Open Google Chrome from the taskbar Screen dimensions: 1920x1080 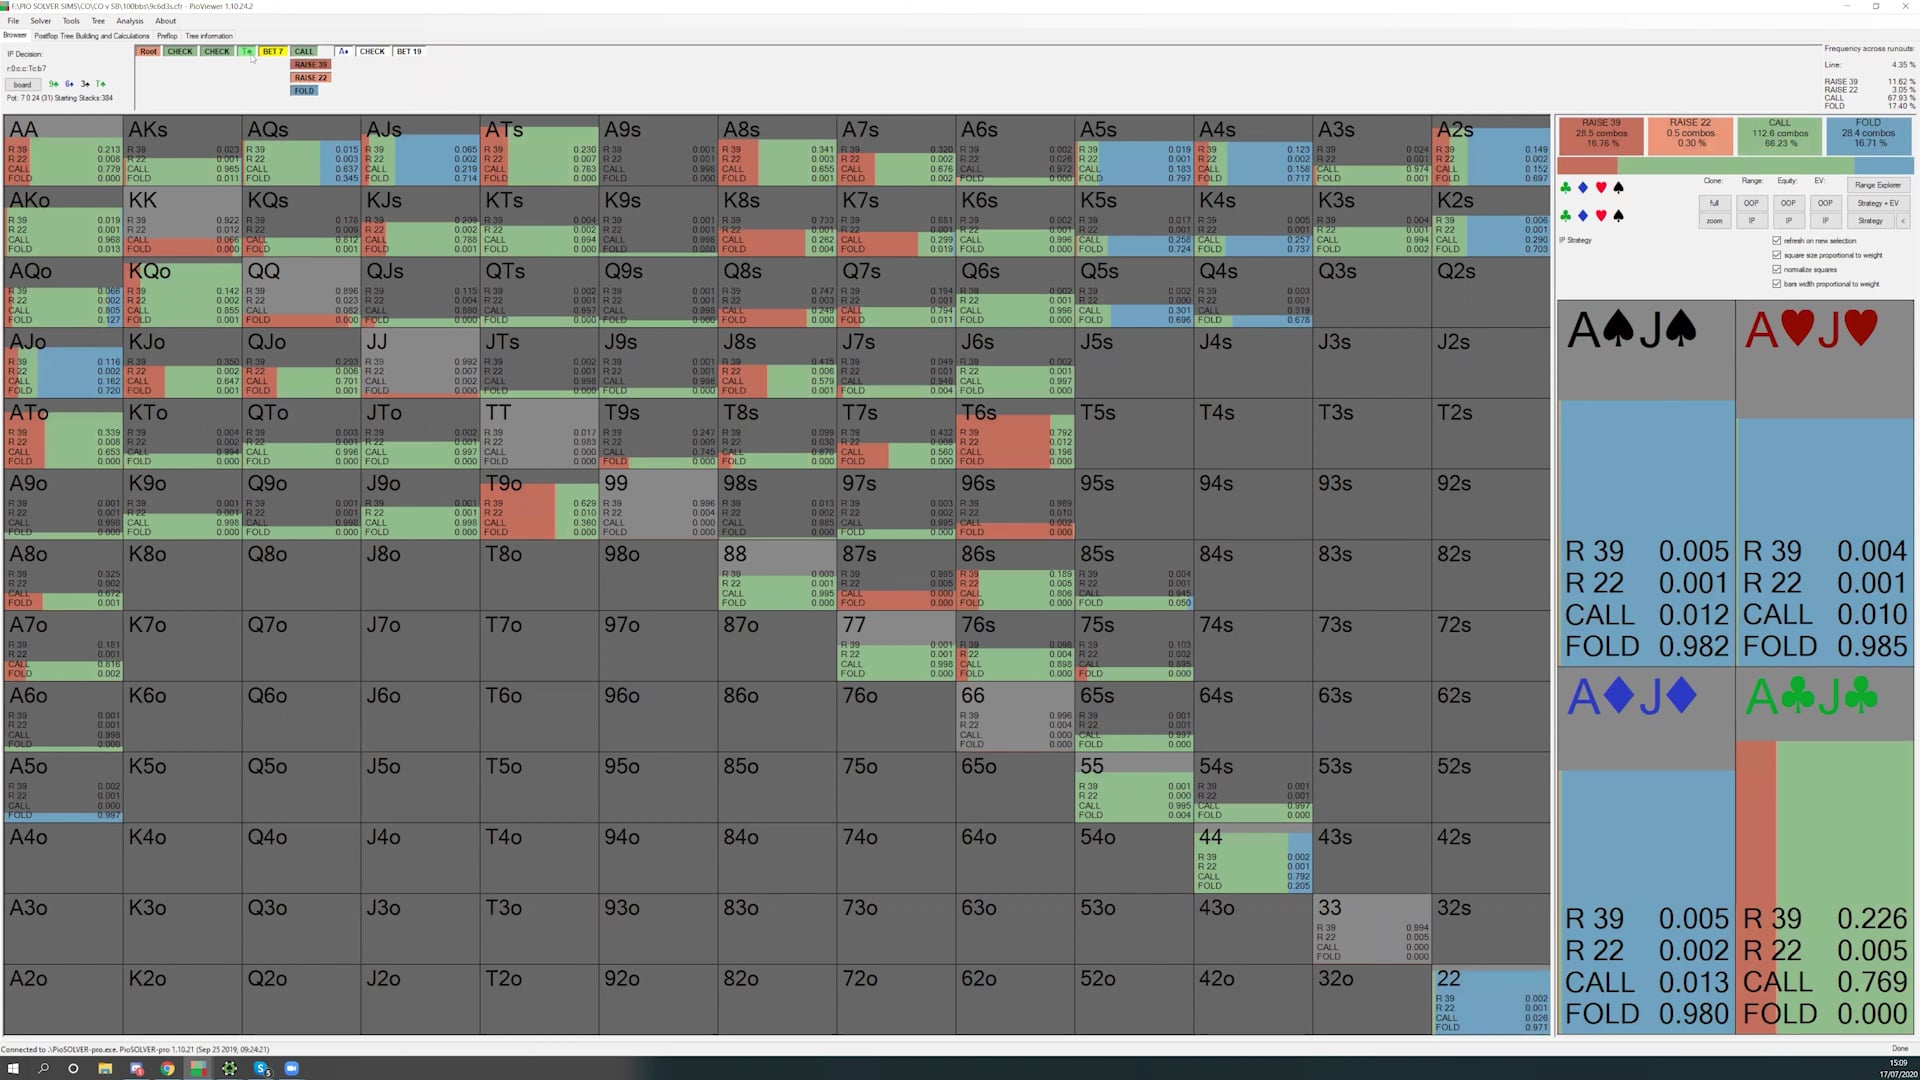(x=167, y=1069)
